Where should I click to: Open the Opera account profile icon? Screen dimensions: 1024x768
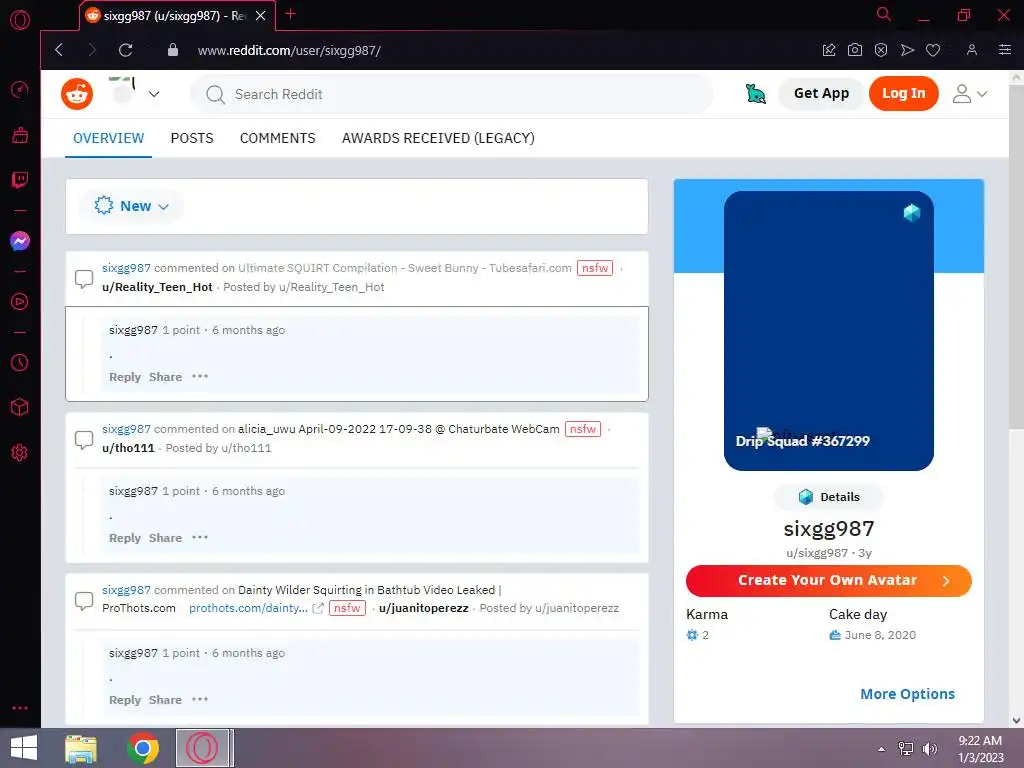click(x=972, y=50)
